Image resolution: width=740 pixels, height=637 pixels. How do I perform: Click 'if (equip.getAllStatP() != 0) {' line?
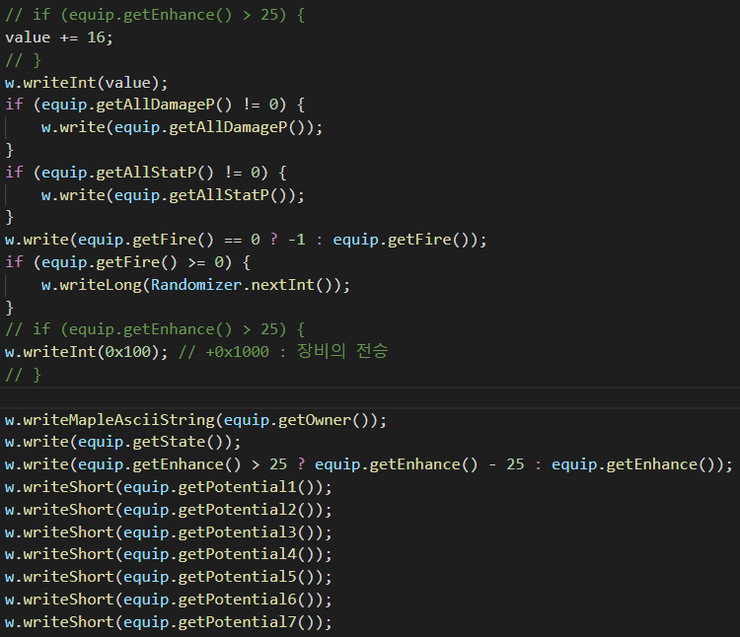pos(146,173)
